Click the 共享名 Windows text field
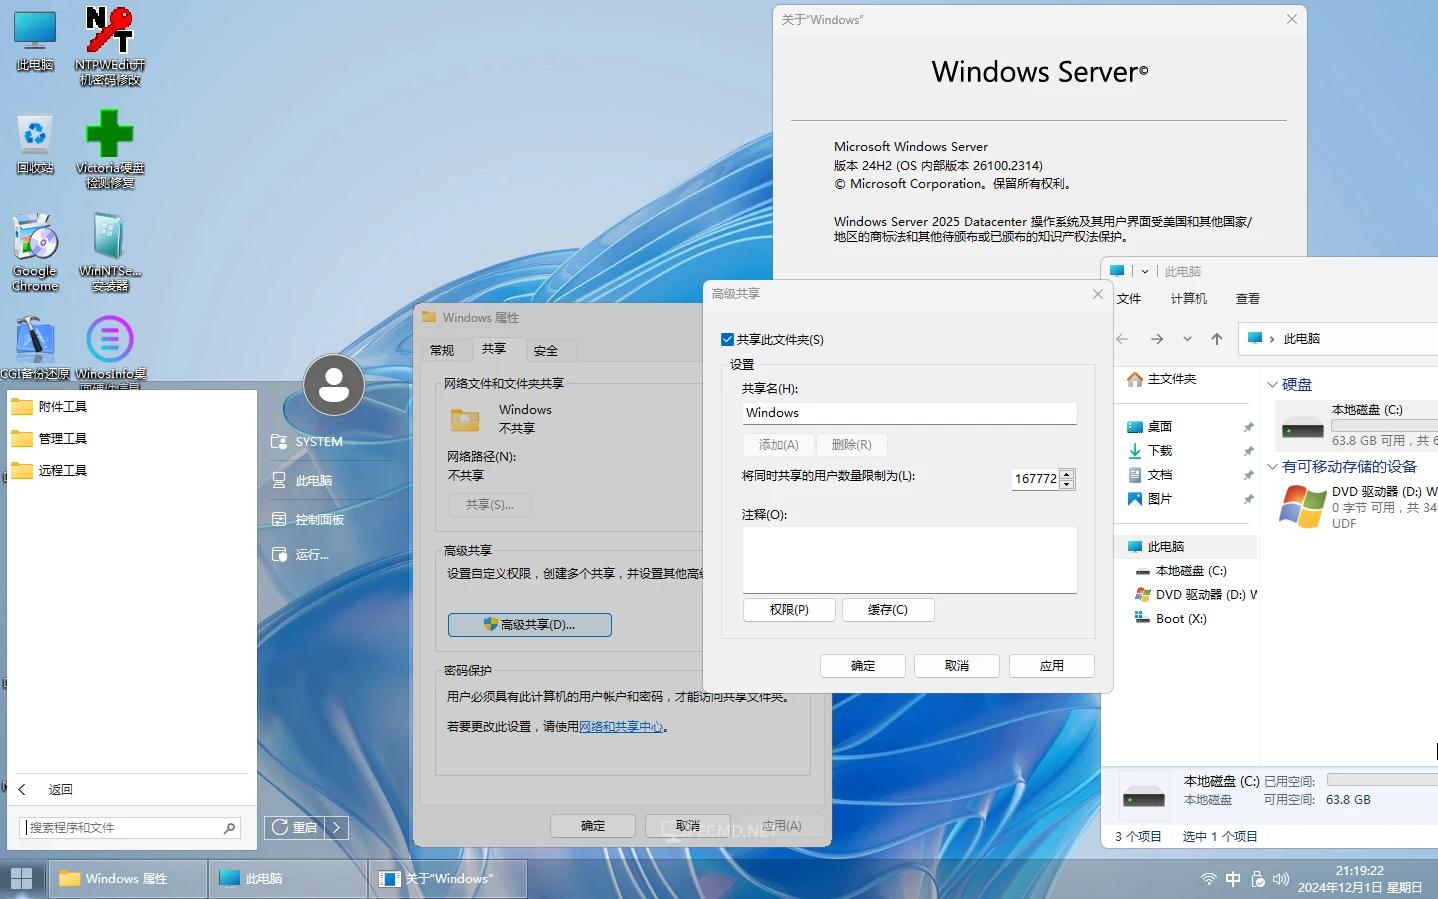Viewport: 1438px width, 899px height. (909, 413)
